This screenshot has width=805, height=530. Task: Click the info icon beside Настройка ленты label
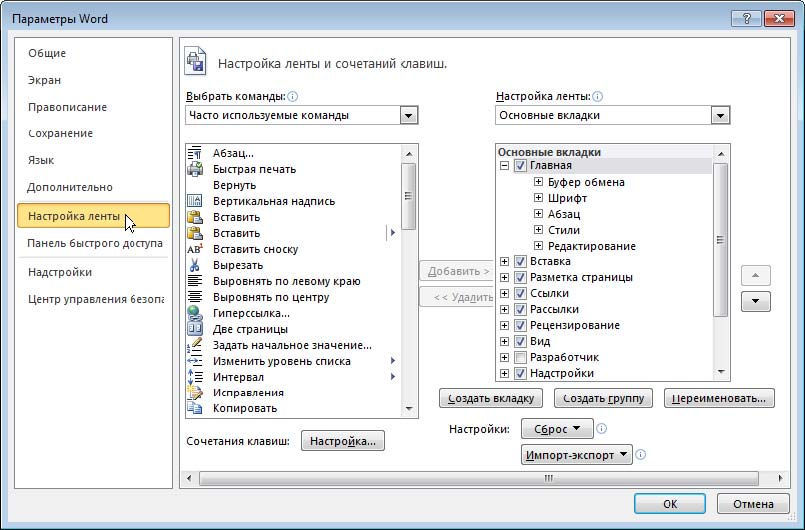tap(597, 96)
